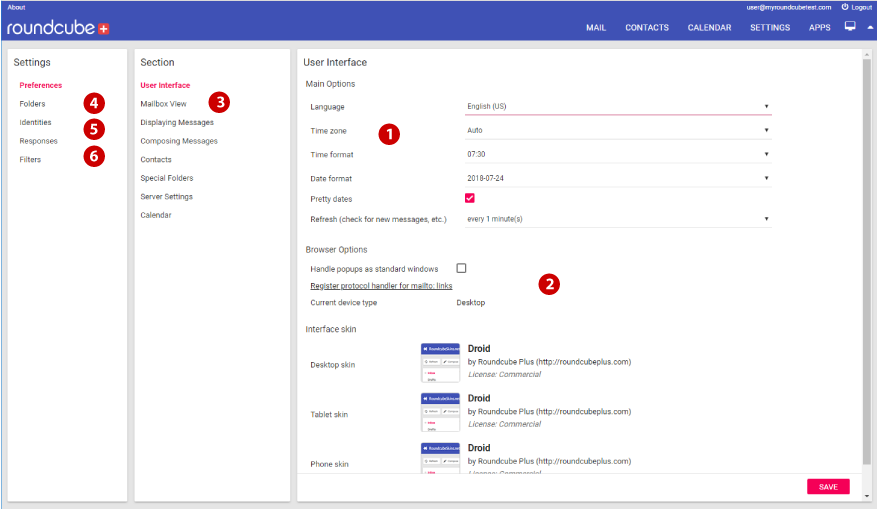Viewport: 877px width, 509px height.
Task: Select Identities in Settings list
Action: click(35, 122)
